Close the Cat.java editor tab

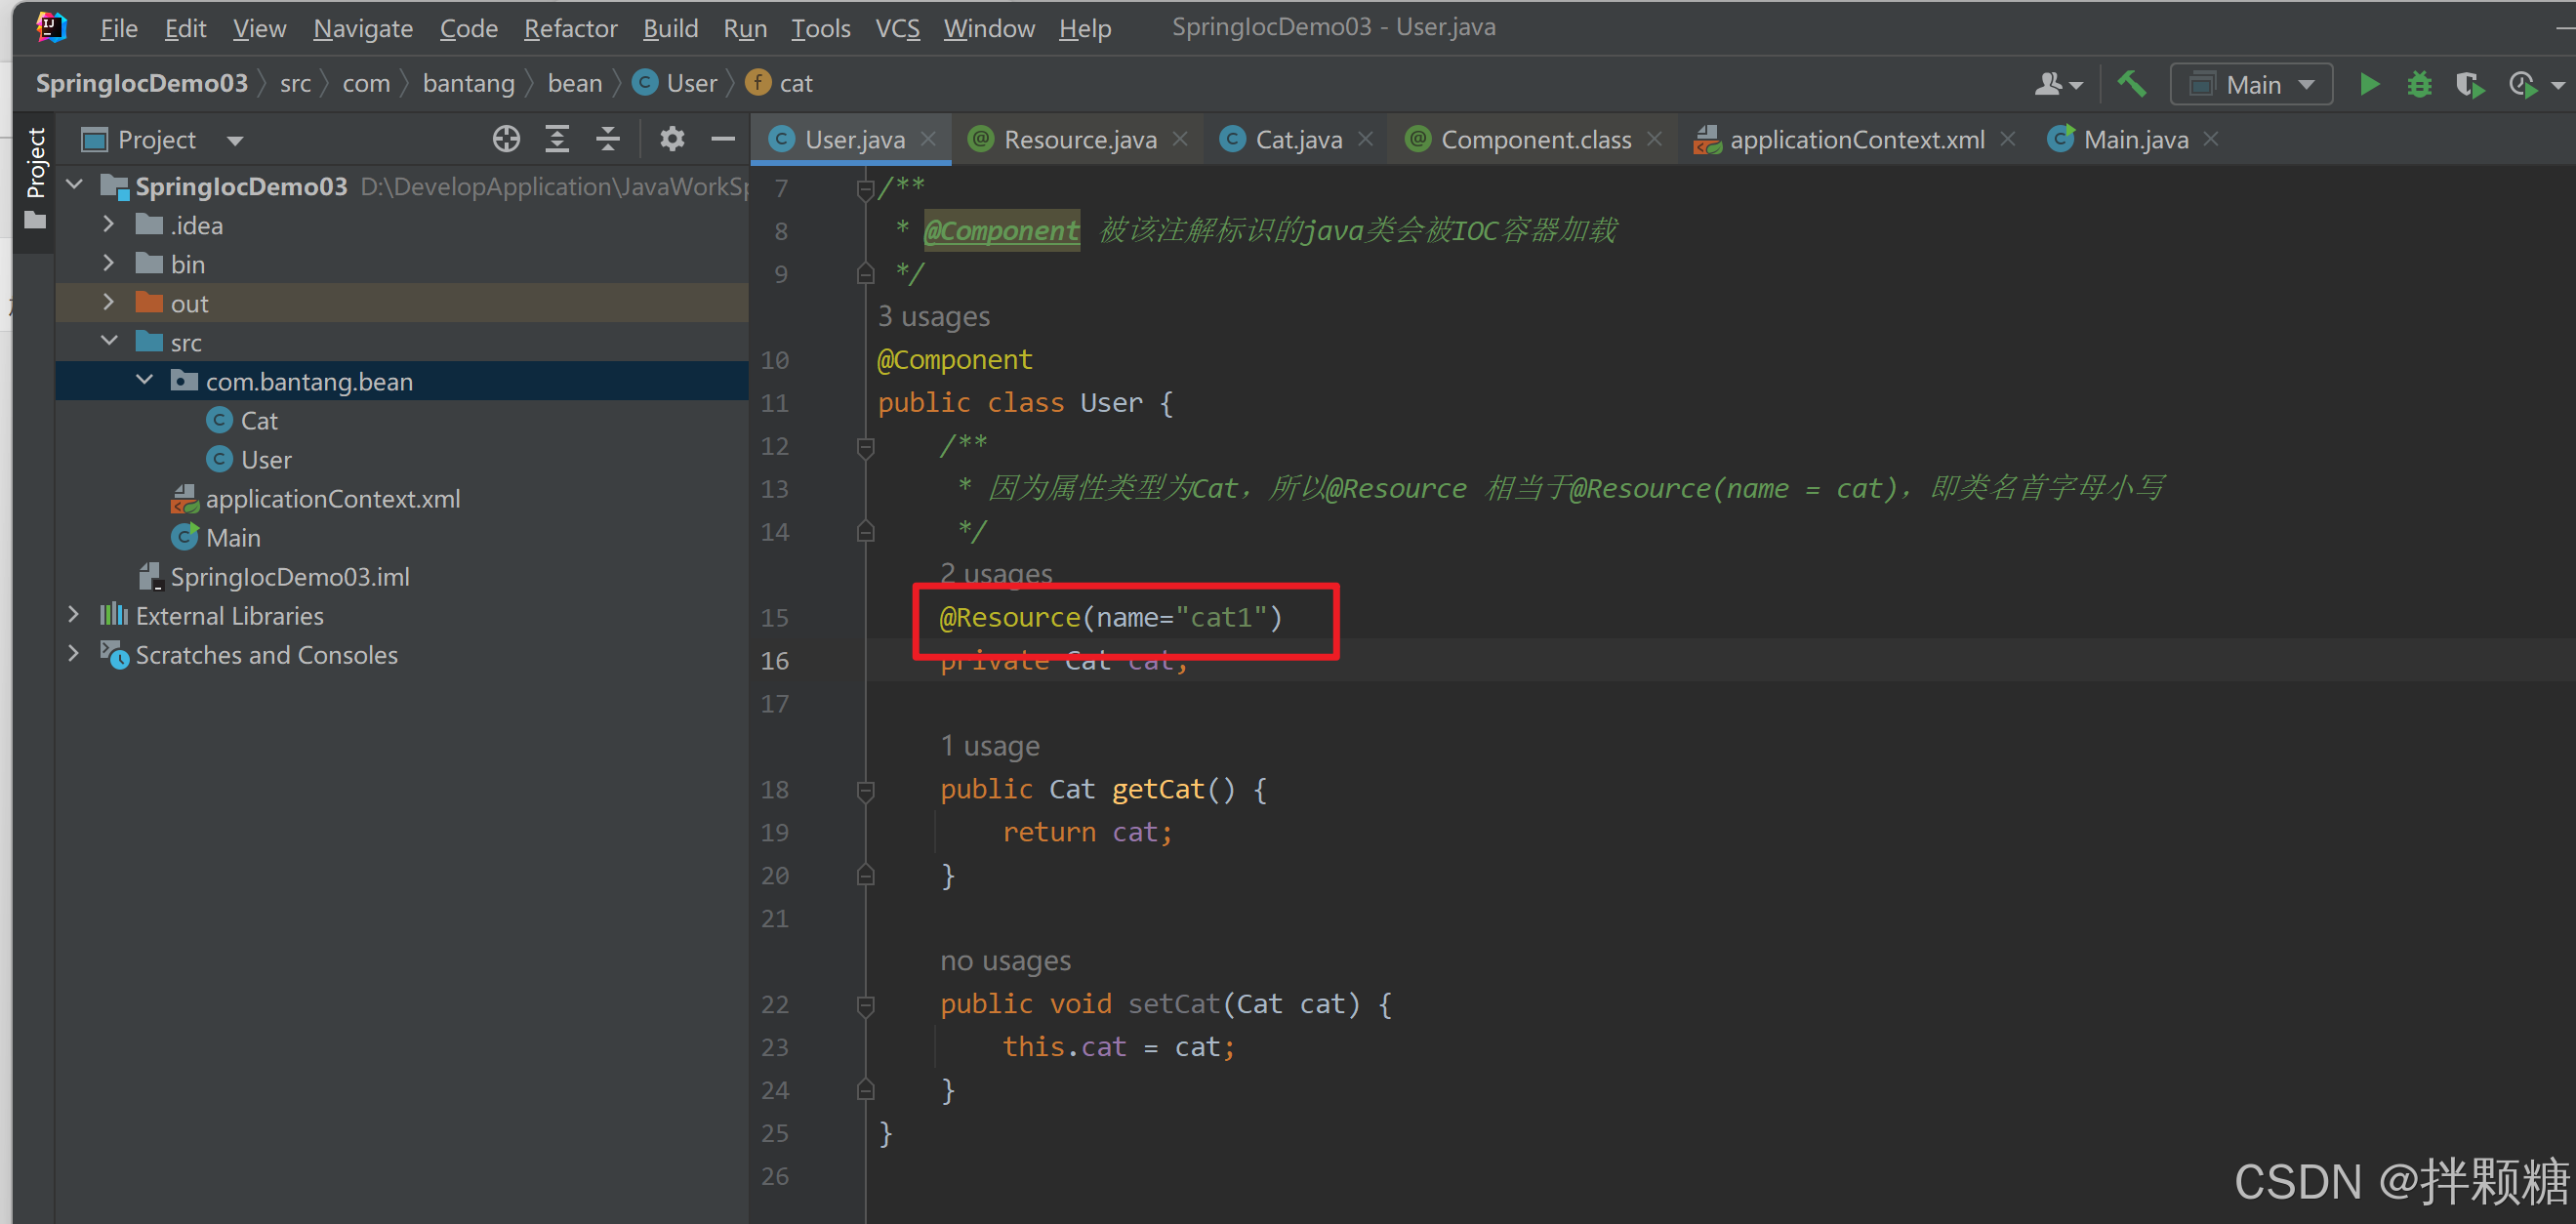(x=1366, y=139)
